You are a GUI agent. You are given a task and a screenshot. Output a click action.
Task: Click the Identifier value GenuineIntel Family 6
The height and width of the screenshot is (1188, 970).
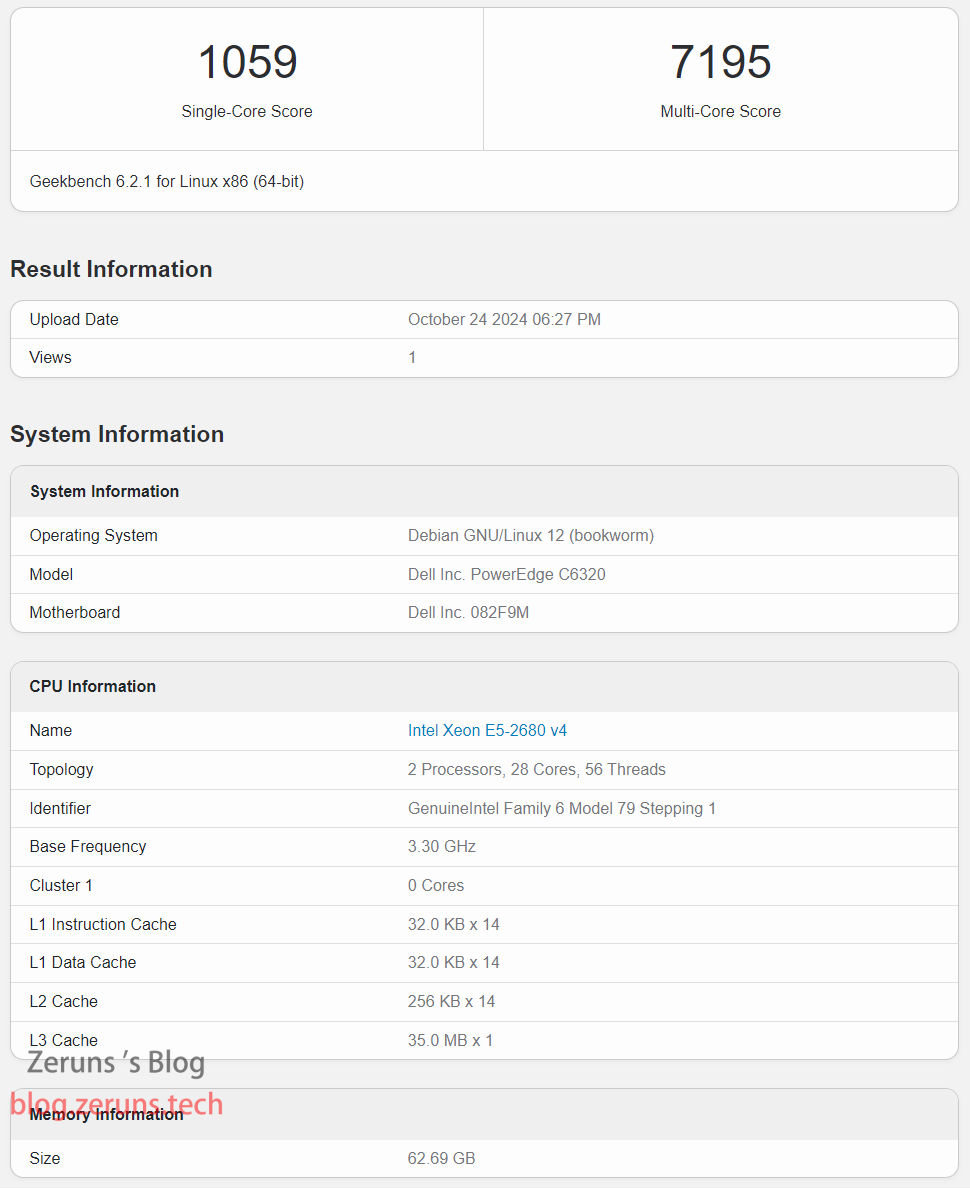561,809
